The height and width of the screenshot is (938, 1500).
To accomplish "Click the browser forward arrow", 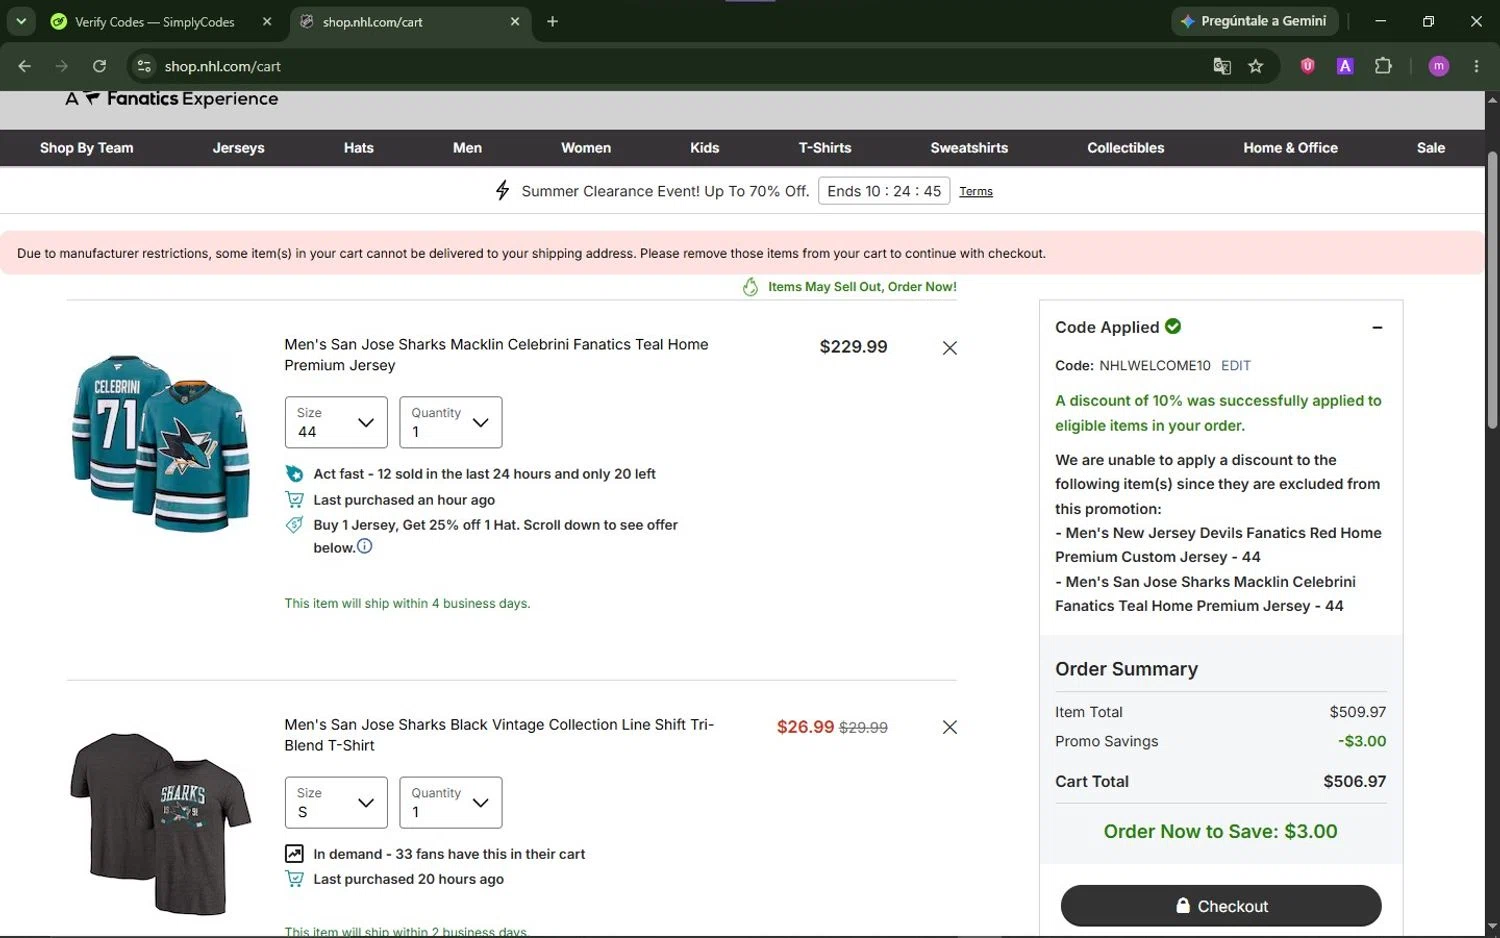I will click(x=62, y=66).
